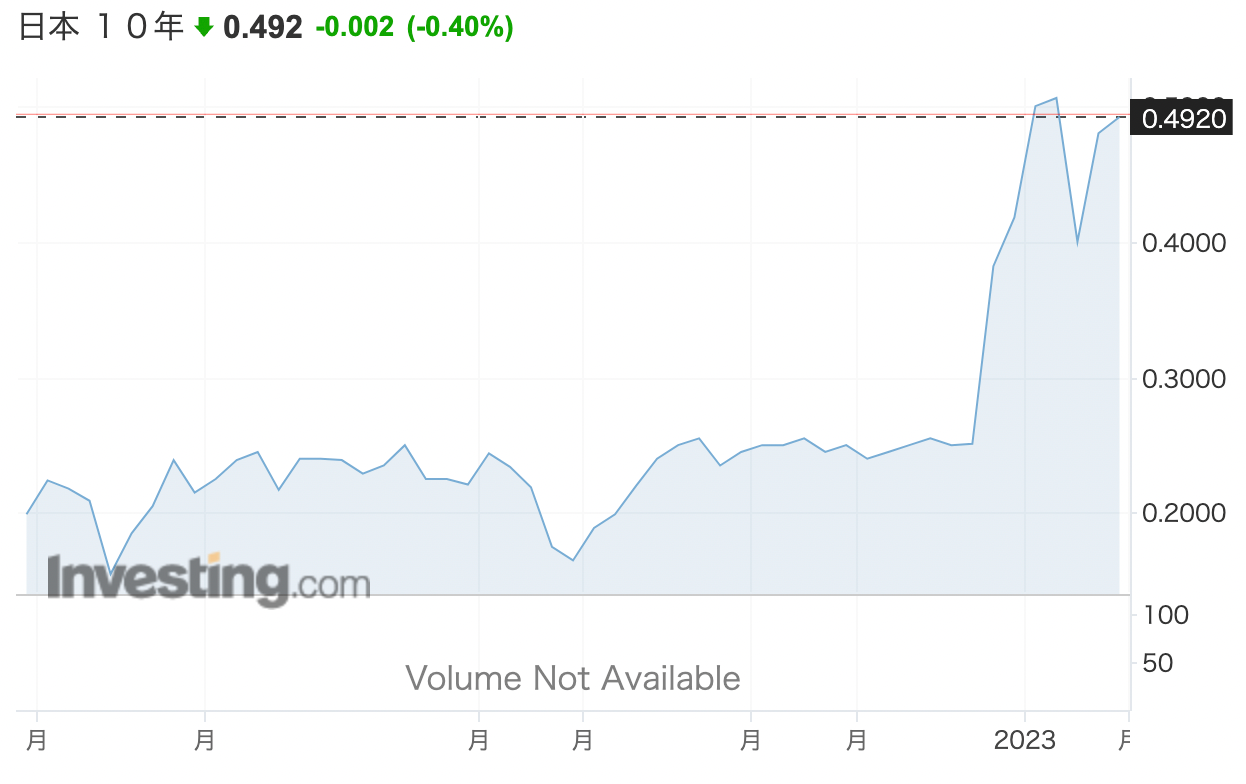This screenshot has height=784, width=1246.
Task: Click the 0.2000 price axis label
Action: tap(1183, 513)
